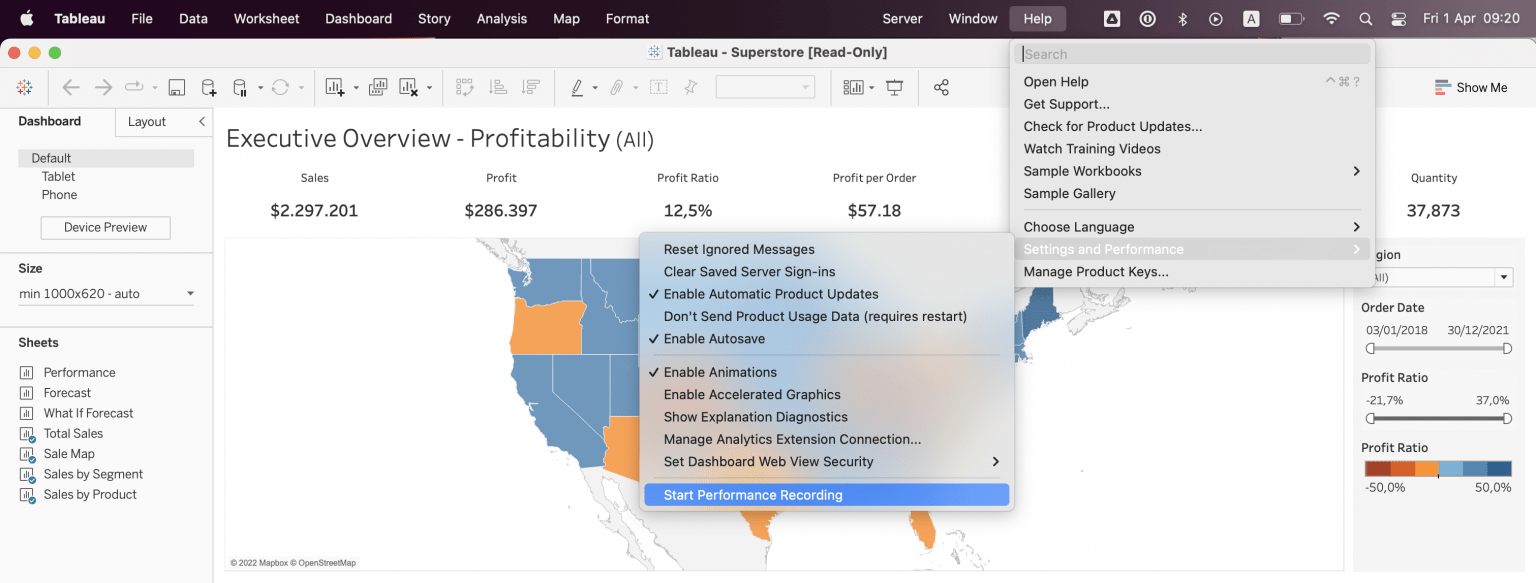Disable Enable Autosave in the settings menu
Image resolution: width=1536 pixels, height=583 pixels.
[x=711, y=338]
